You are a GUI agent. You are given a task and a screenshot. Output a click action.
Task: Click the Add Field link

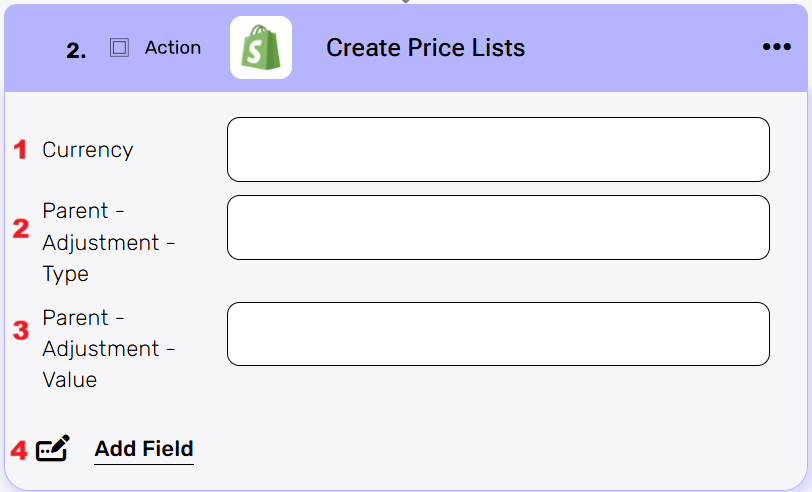coord(144,449)
